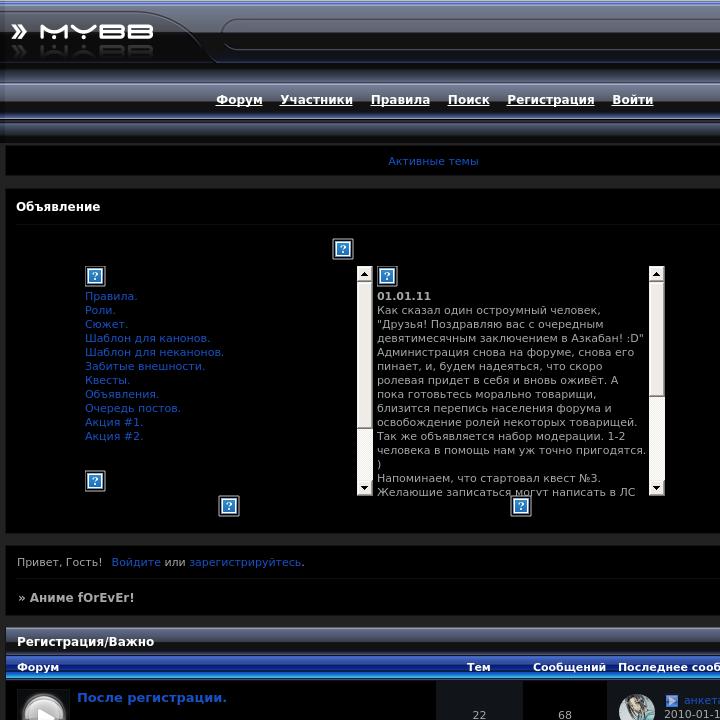720x720 pixels.
Task: Open the Правила. link in announcement list
Action: coord(111,296)
